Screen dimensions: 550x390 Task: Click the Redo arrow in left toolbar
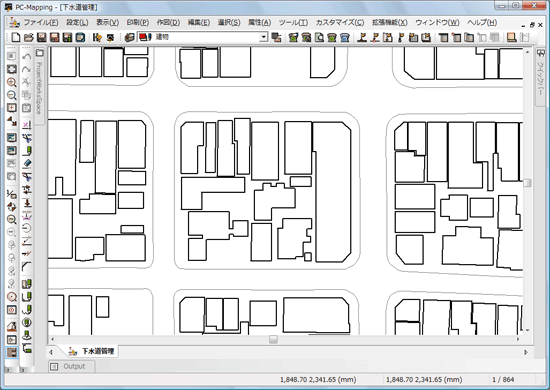(27, 69)
